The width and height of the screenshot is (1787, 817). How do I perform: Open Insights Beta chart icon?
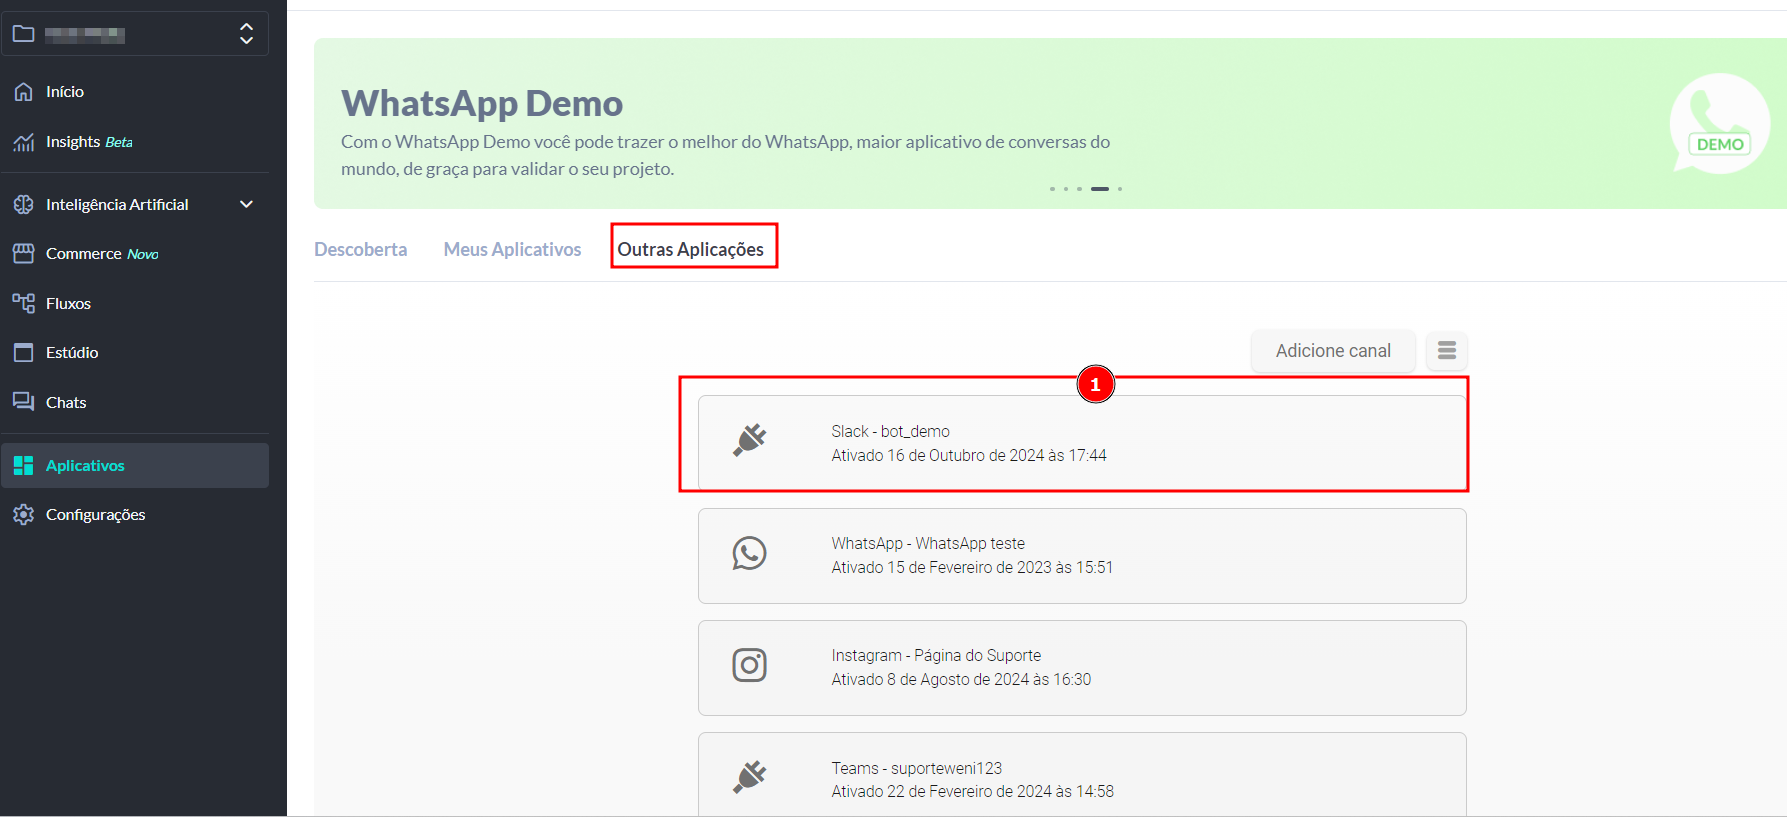[24, 142]
